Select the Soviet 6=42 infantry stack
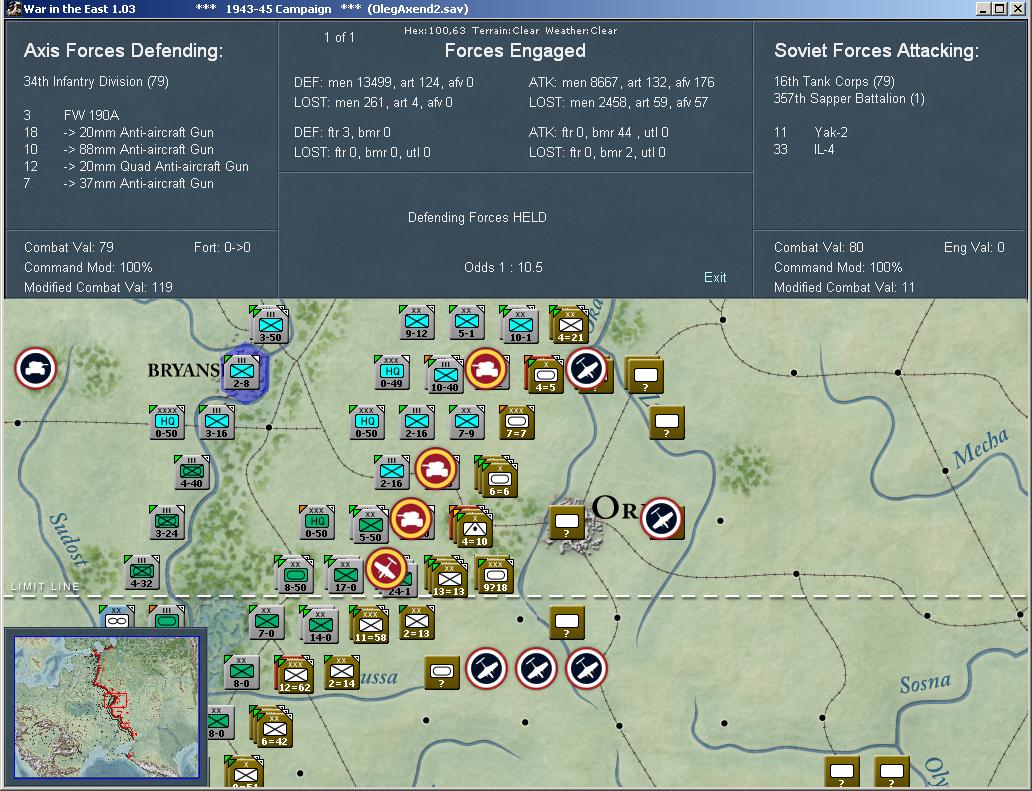1032x791 pixels. click(x=272, y=727)
